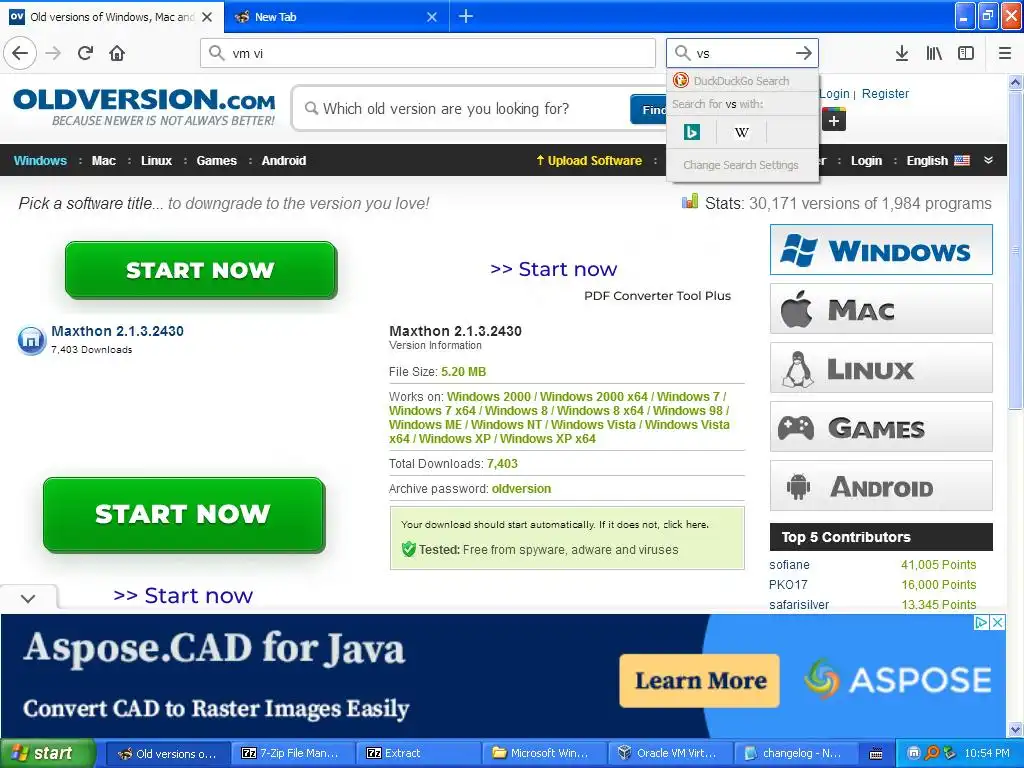Image resolution: width=1024 pixels, height=768 pixels.
Task: Toggle the sidebar icon in toolbar
Action: 966,53
